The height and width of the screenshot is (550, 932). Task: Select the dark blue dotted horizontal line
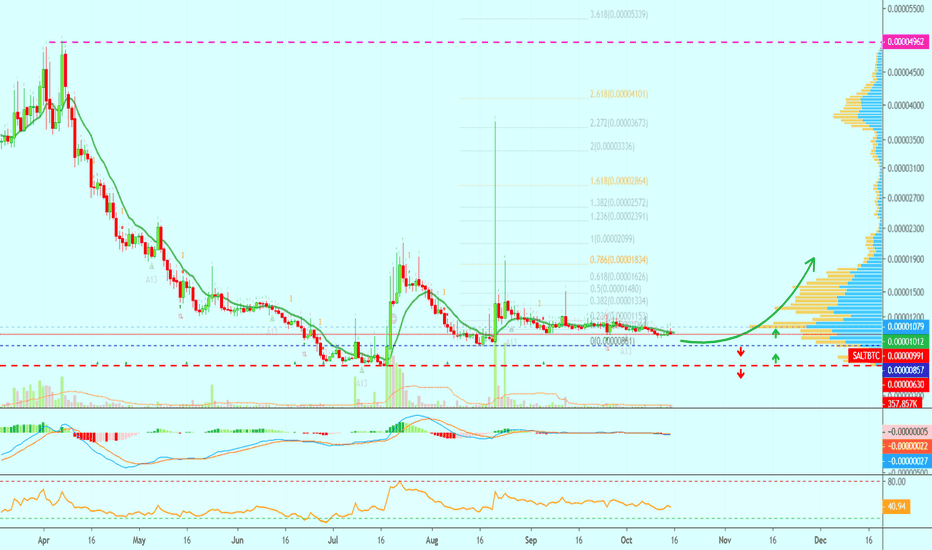click(440, 346)
